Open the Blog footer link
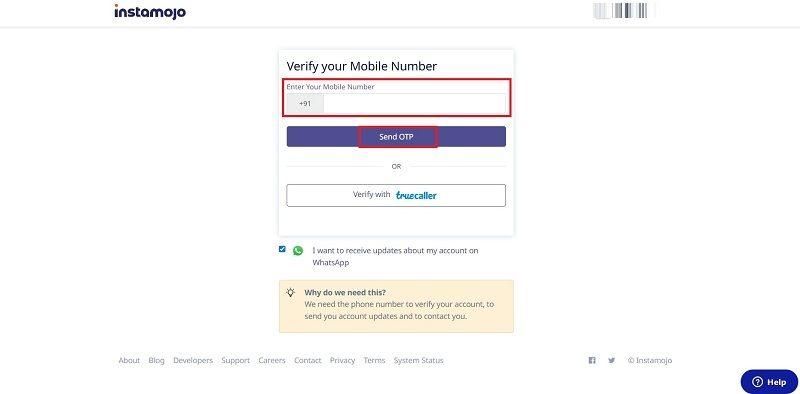Viewport: 800px width, 394px height. pos(157,360)
